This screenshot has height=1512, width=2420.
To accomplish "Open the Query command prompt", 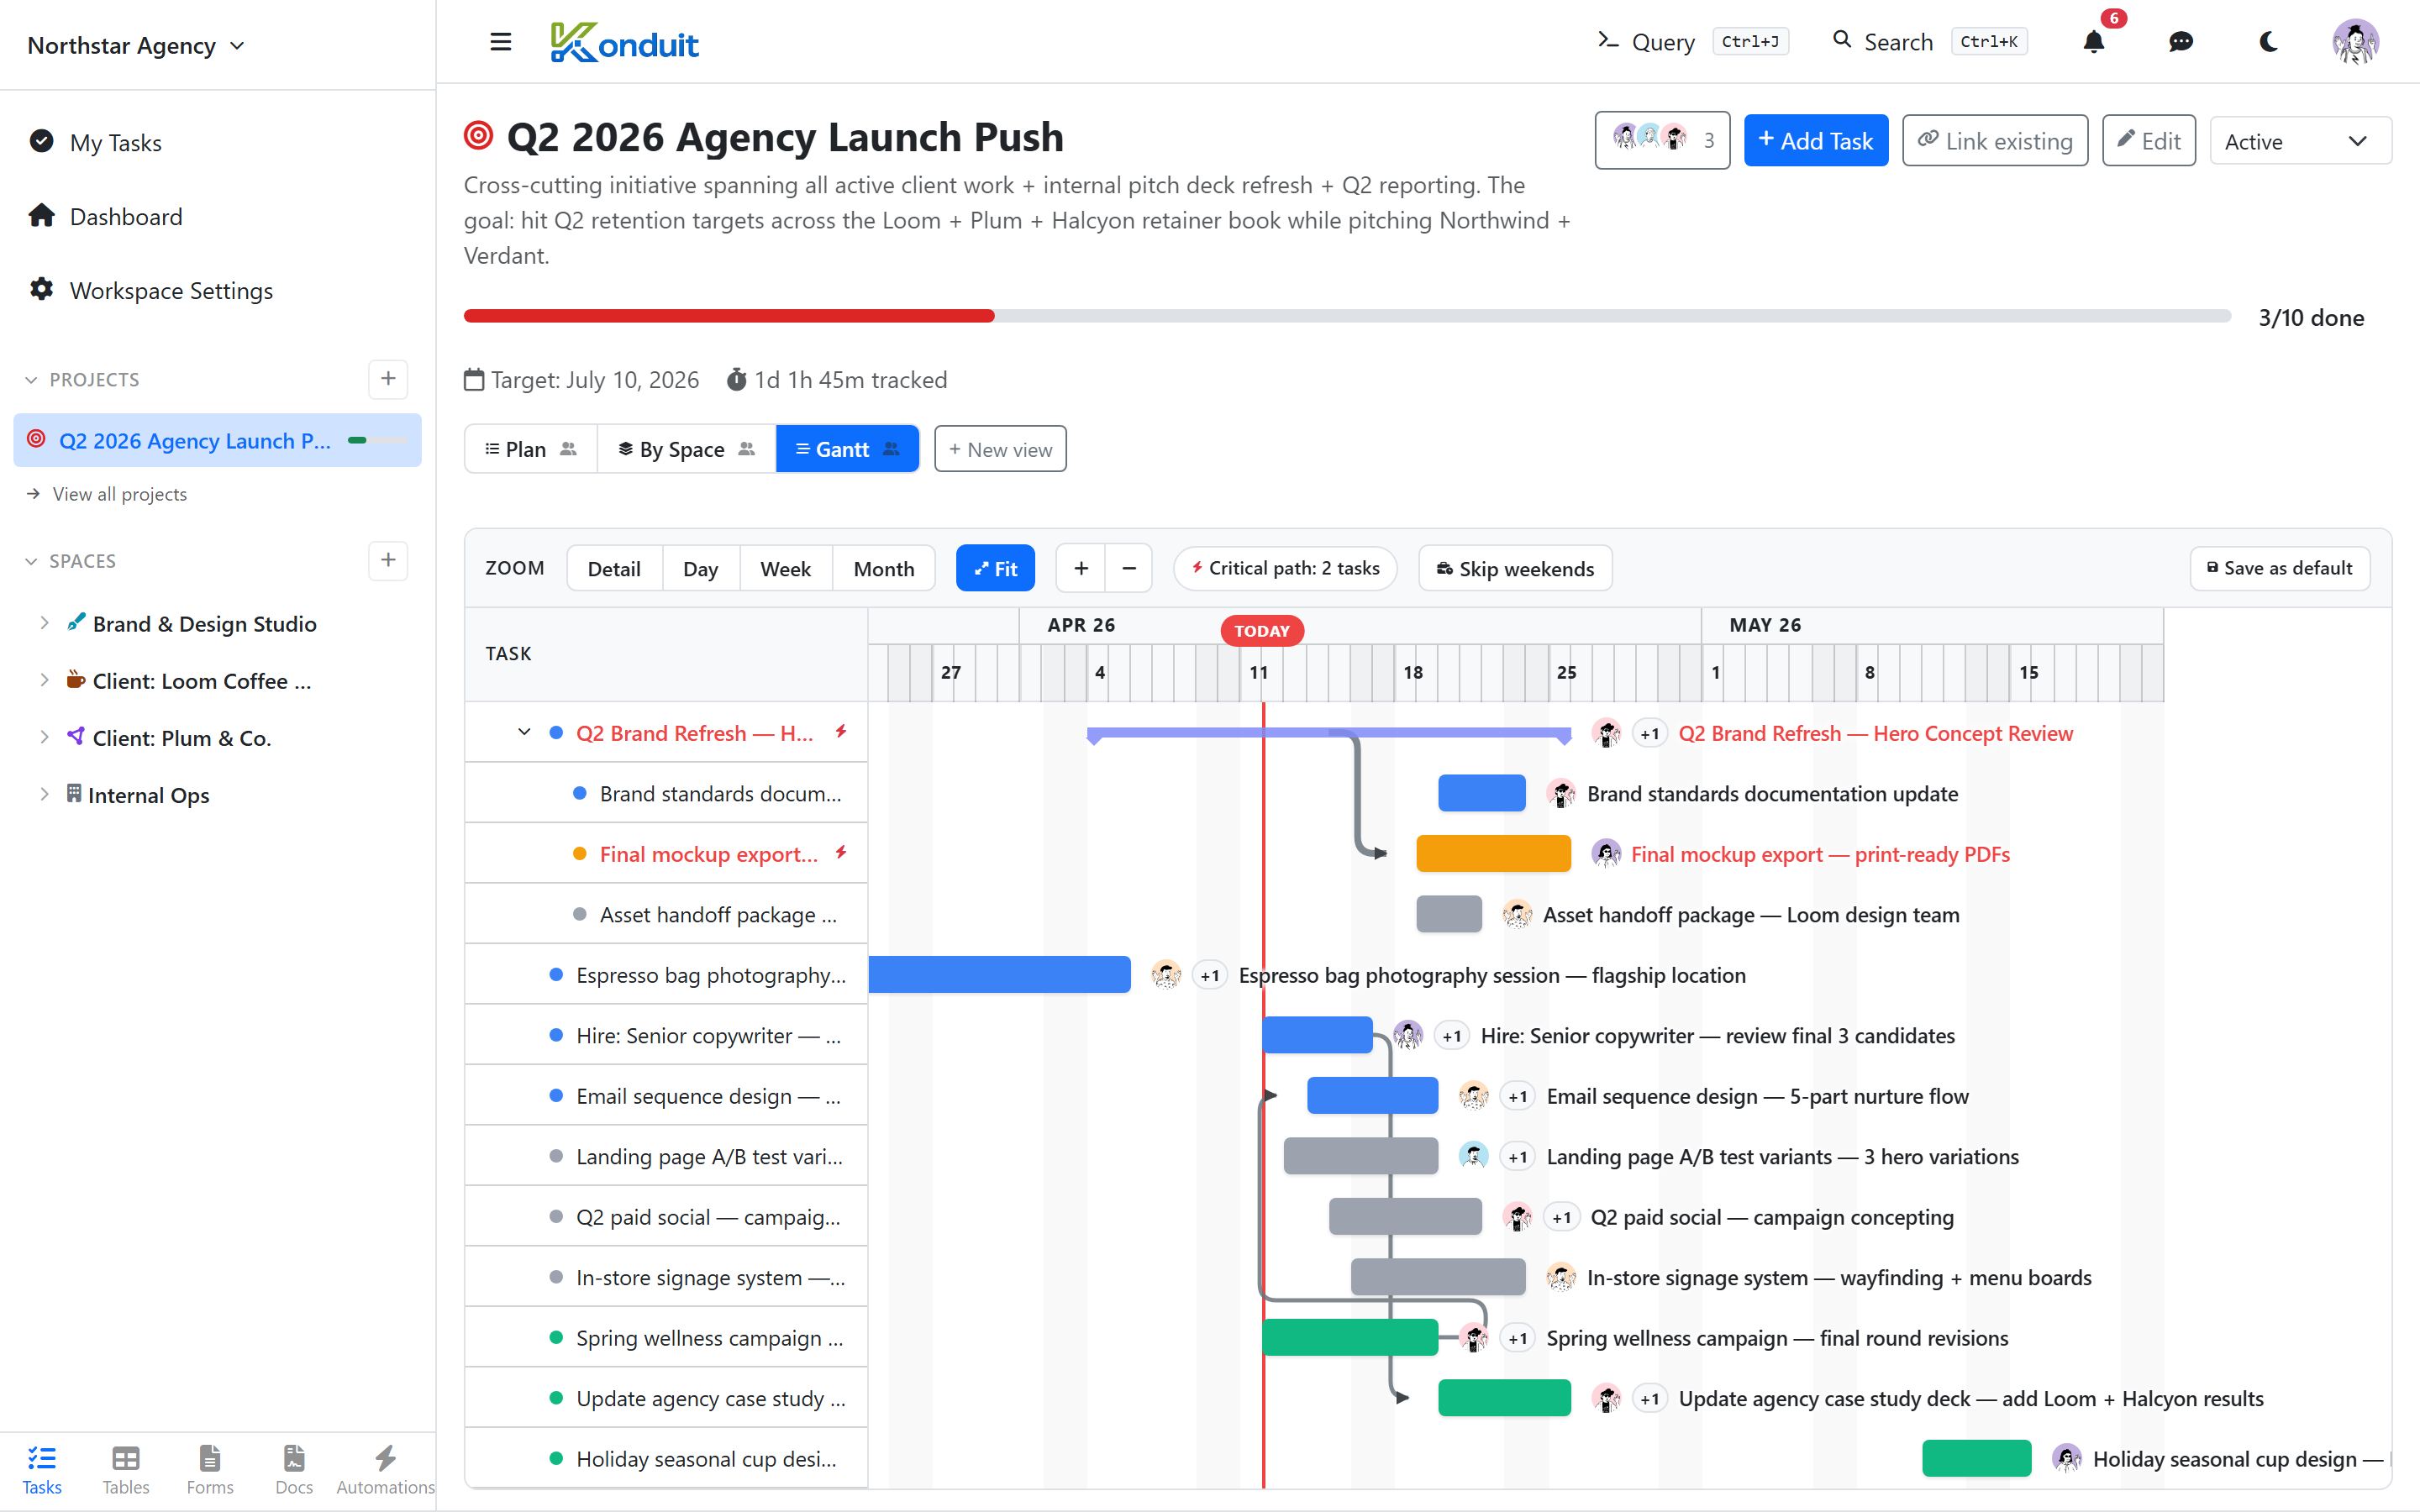I will pyautogui.click(x=1692, y=42).
